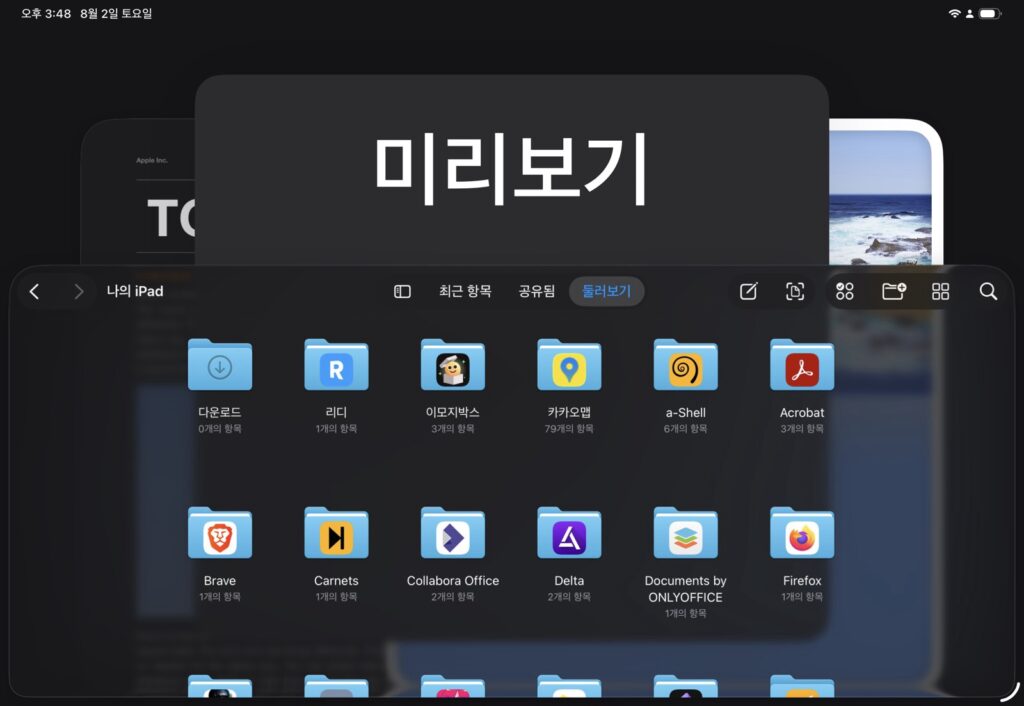Click the 0개의 항목 count text
1024x706 pixels.
[220, 429]
